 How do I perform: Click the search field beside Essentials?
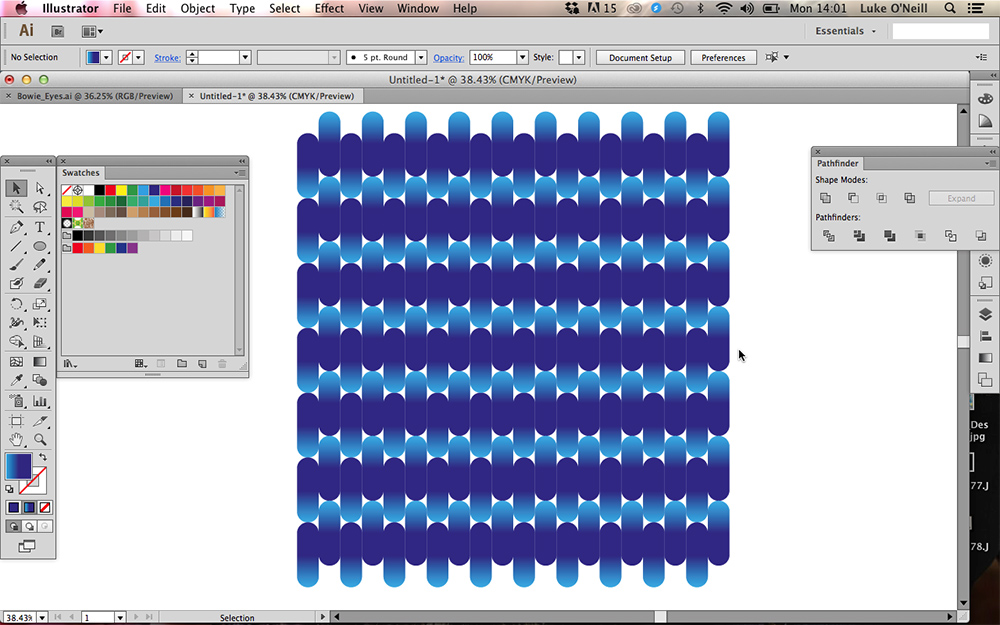pos(940,31)
